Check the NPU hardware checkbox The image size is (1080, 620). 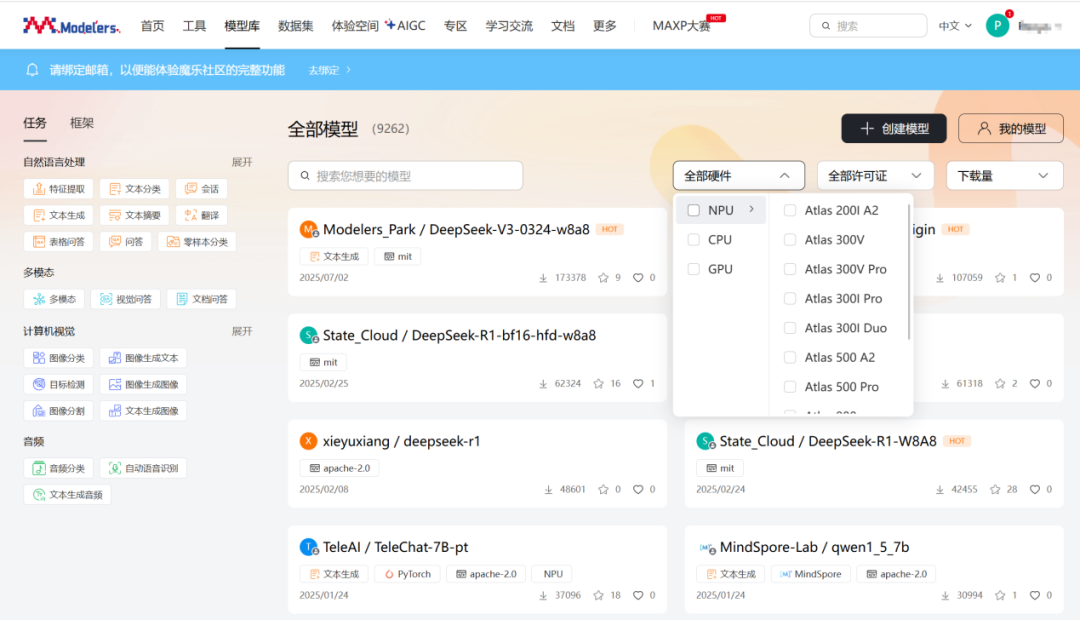click(694, 210)
